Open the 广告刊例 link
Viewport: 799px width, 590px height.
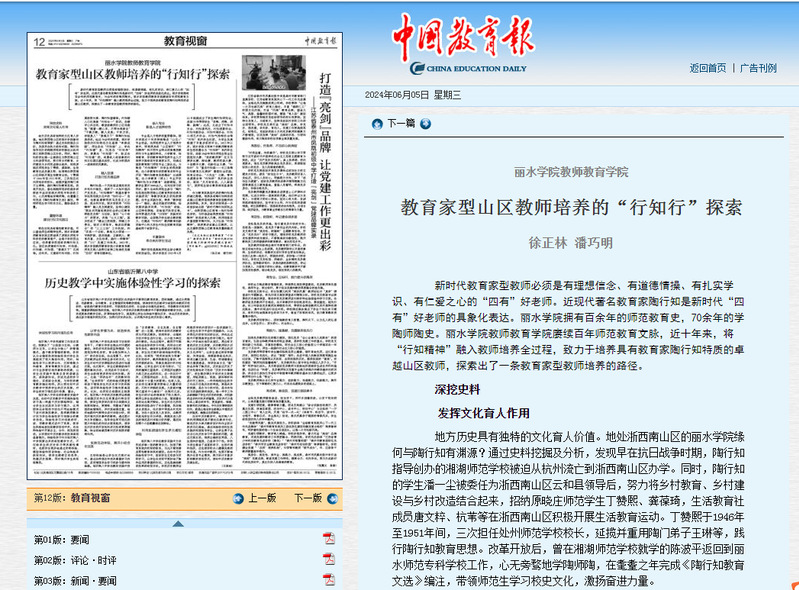click(758, 68)
